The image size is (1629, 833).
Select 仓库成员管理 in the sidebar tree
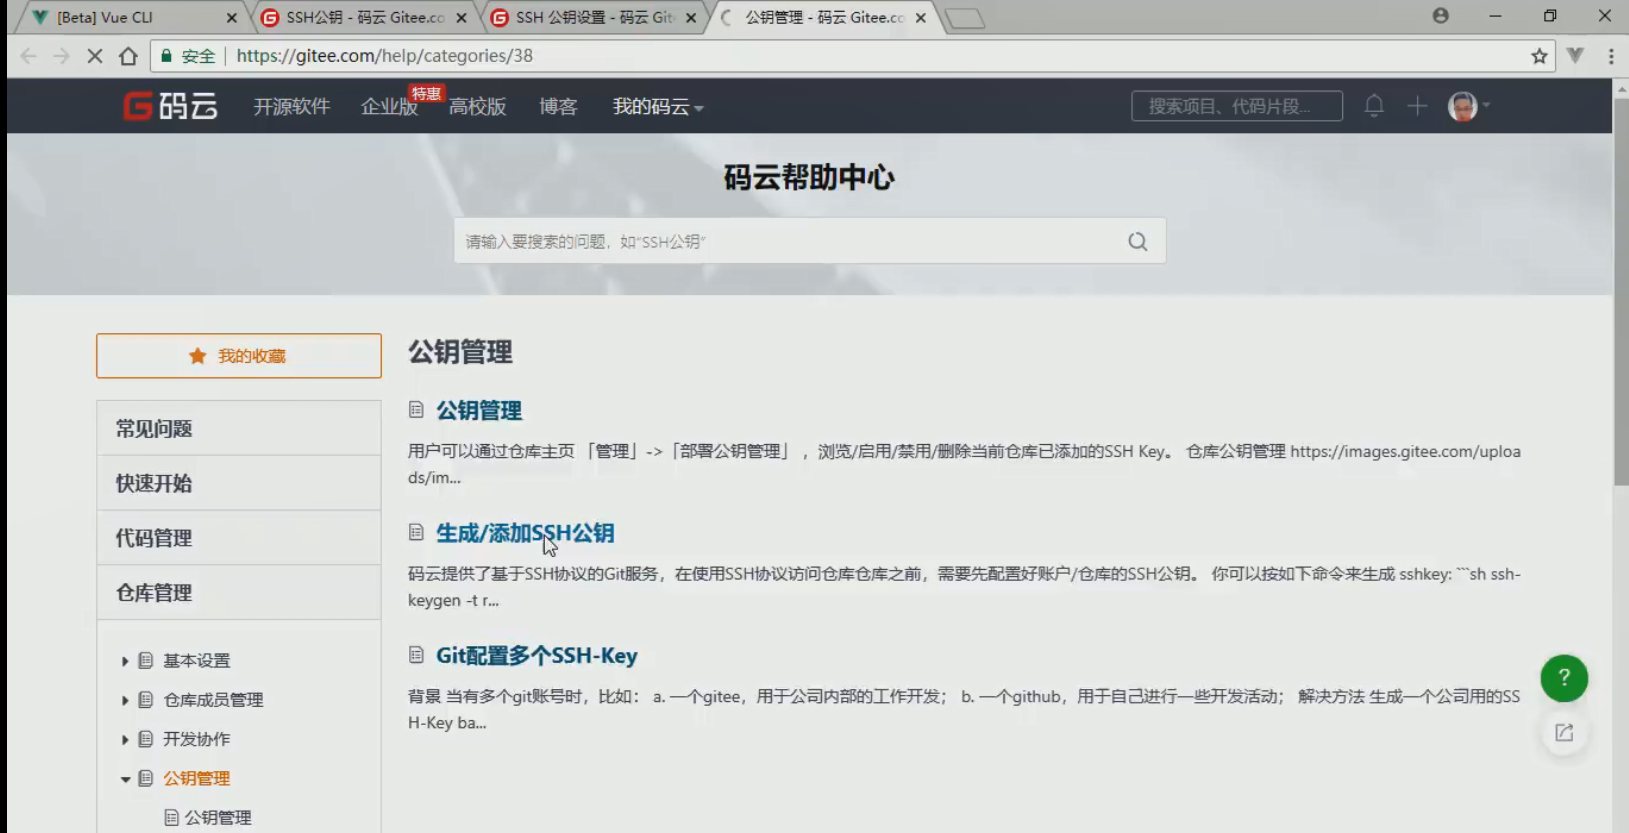(213, 700)
